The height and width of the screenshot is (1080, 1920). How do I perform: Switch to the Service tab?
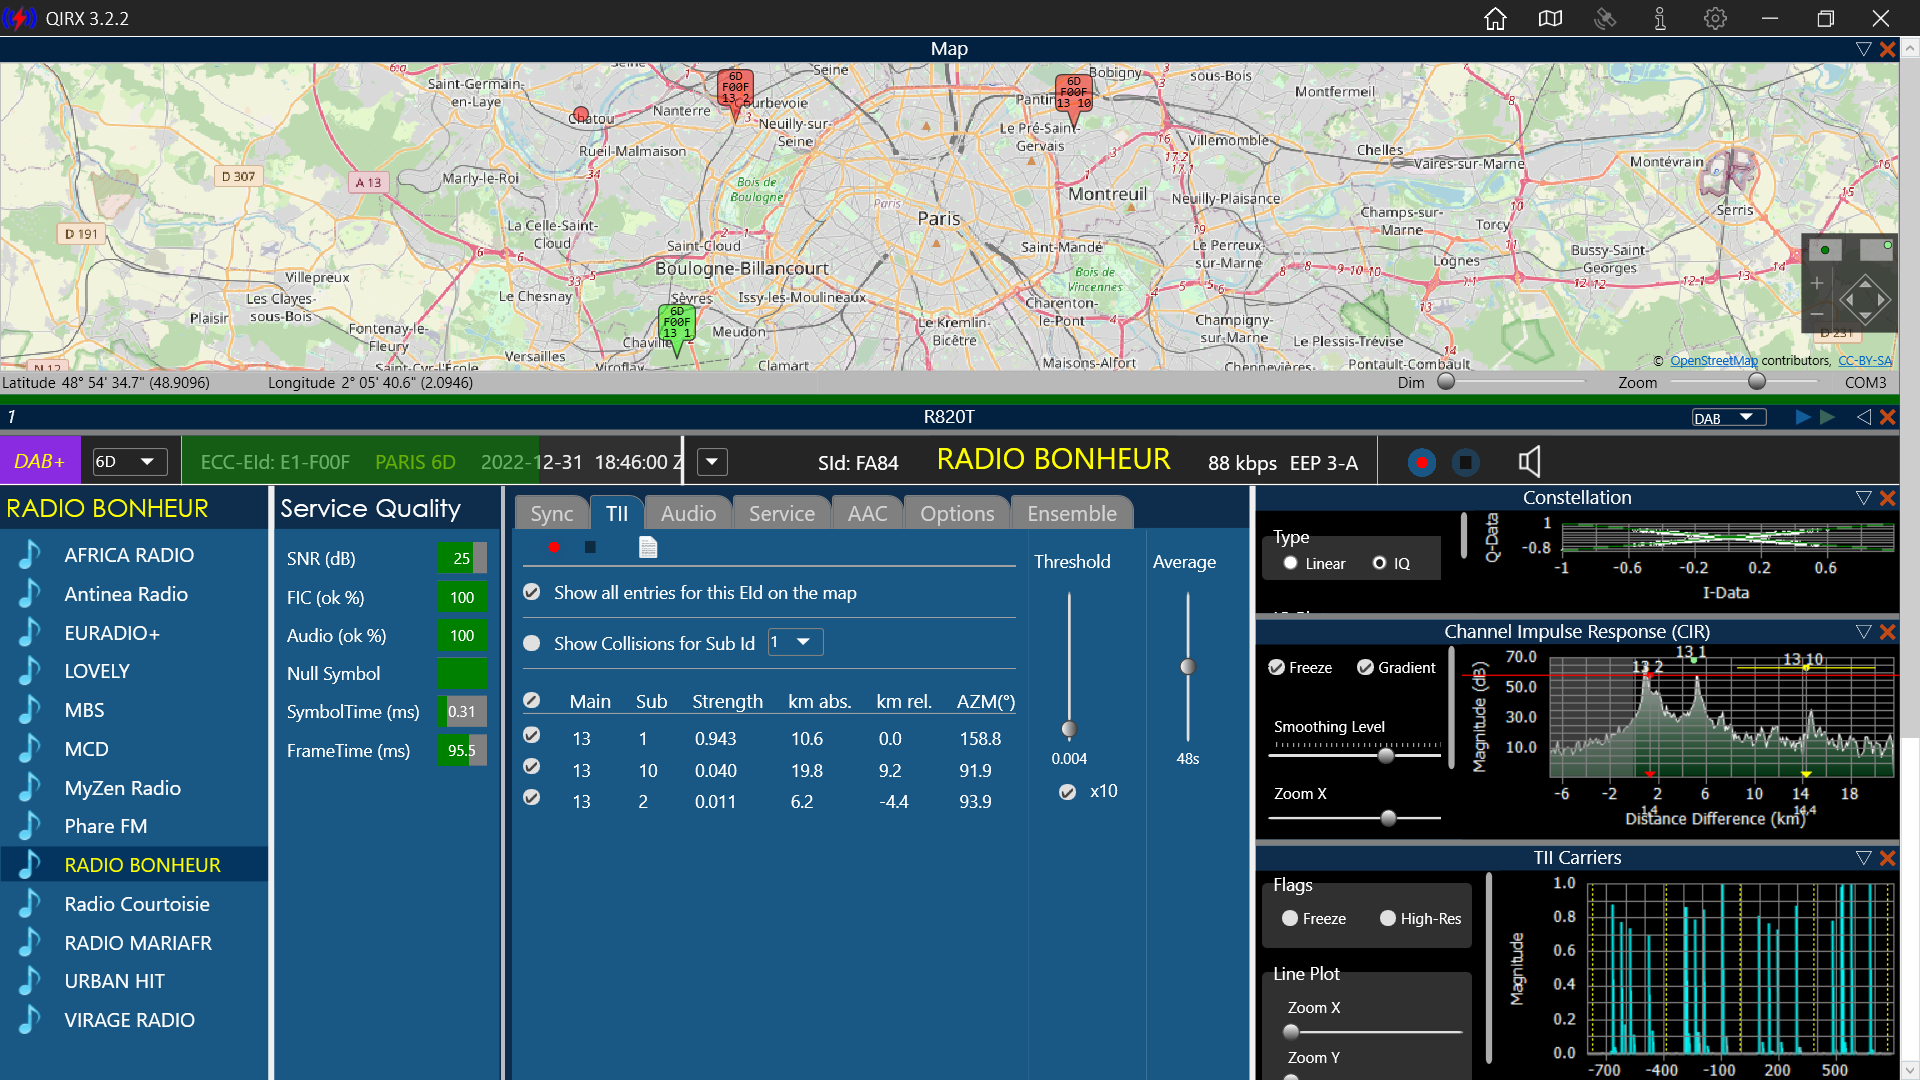782,513
